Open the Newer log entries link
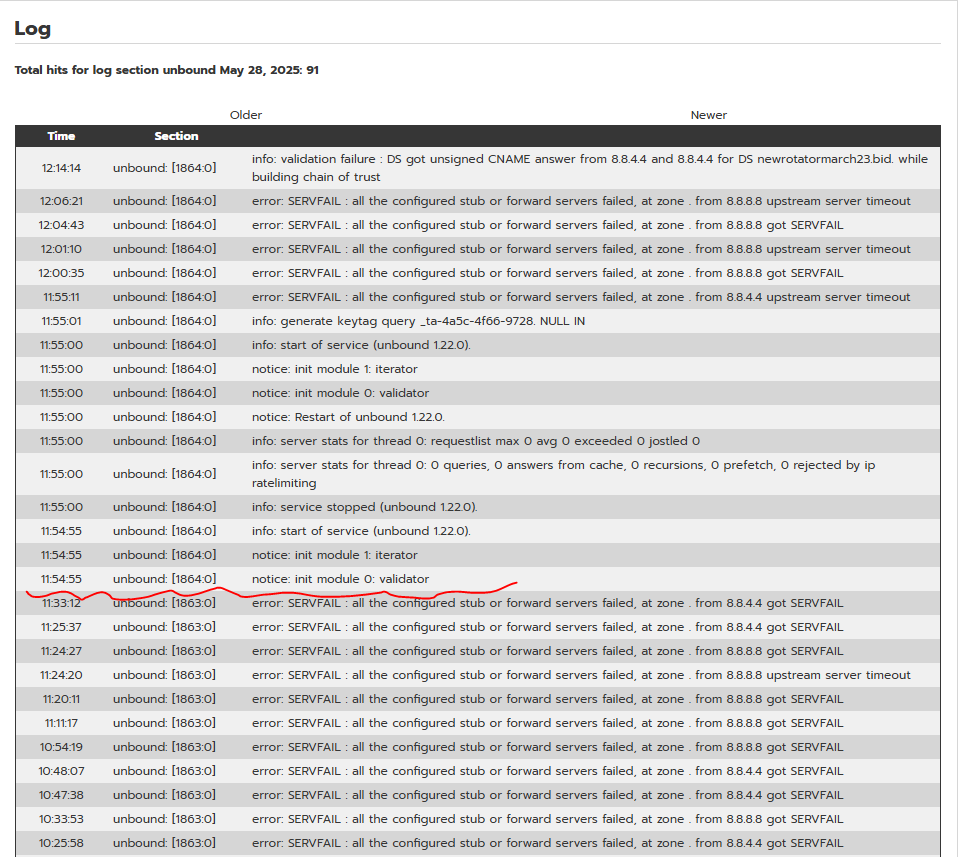The image size is (973, 857). tap(709, 115)
